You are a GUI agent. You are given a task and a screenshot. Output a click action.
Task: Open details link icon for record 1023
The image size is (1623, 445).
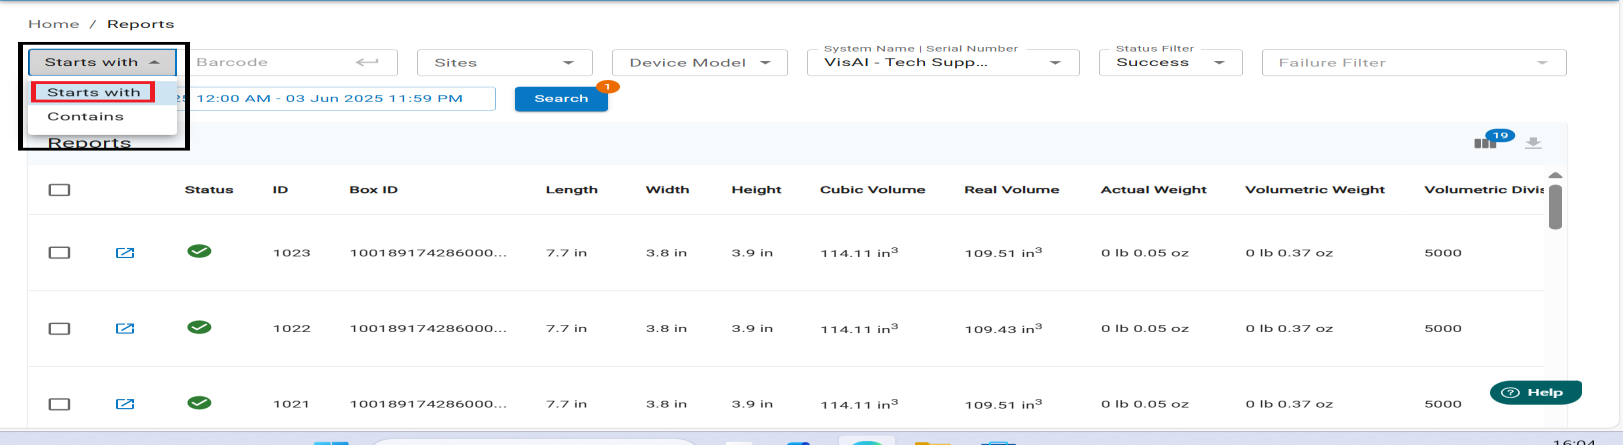click(x=125, y=253)
